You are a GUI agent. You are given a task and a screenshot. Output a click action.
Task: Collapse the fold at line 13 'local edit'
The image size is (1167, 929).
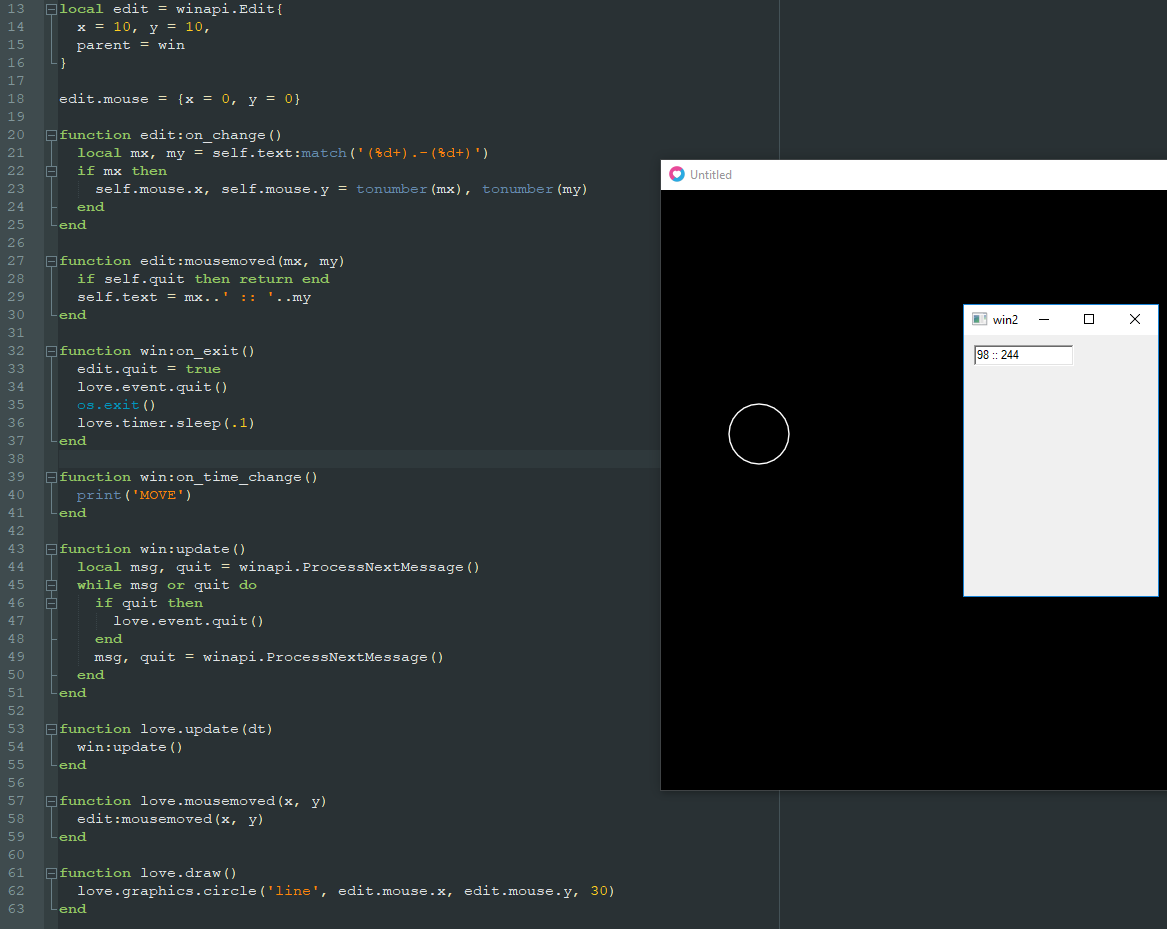coord(51,10)
